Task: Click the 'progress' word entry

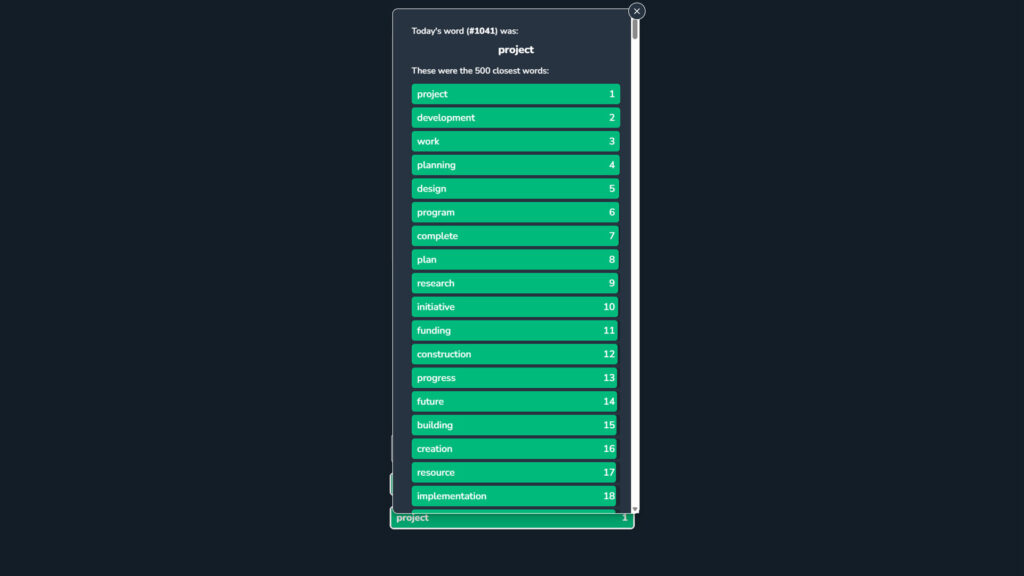Action: (x=515, y=378)
